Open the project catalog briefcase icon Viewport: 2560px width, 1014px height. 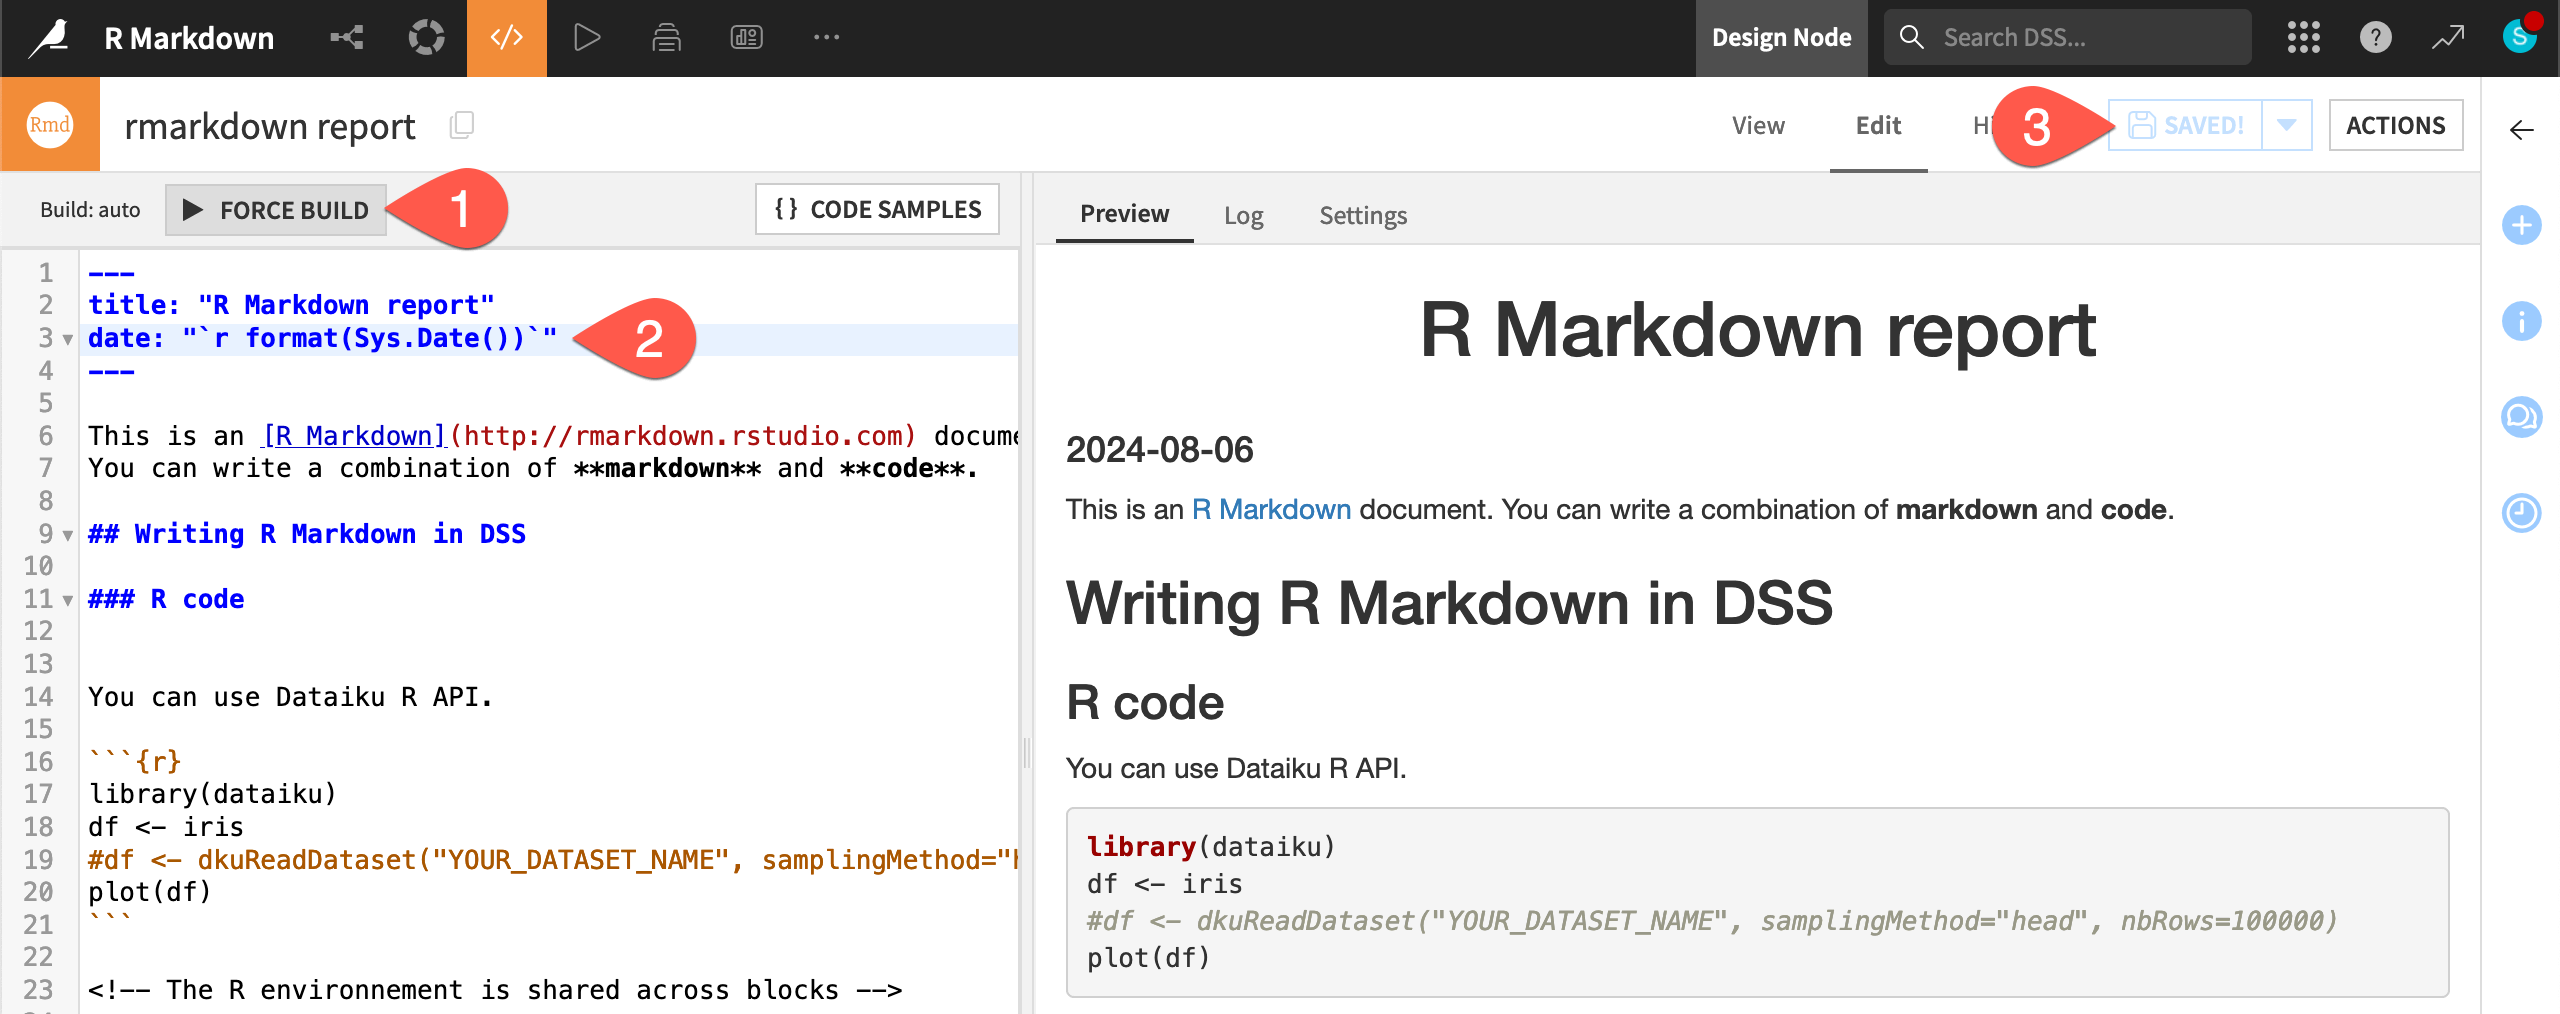click(666, 37)
